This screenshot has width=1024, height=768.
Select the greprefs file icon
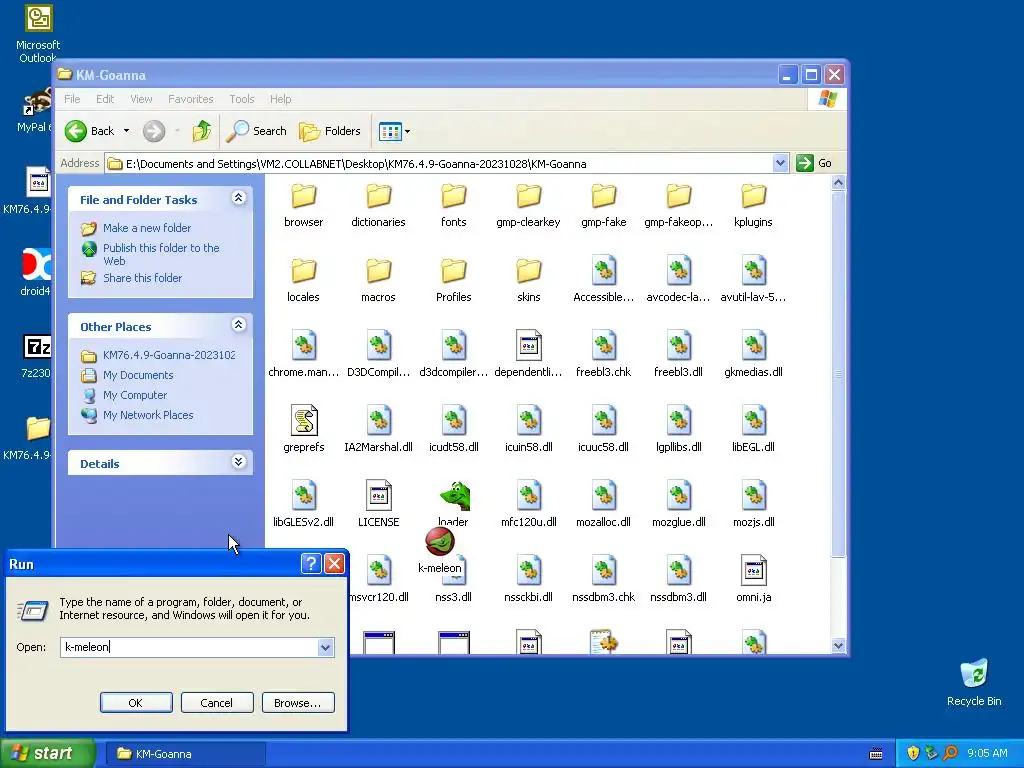(304, 421)
